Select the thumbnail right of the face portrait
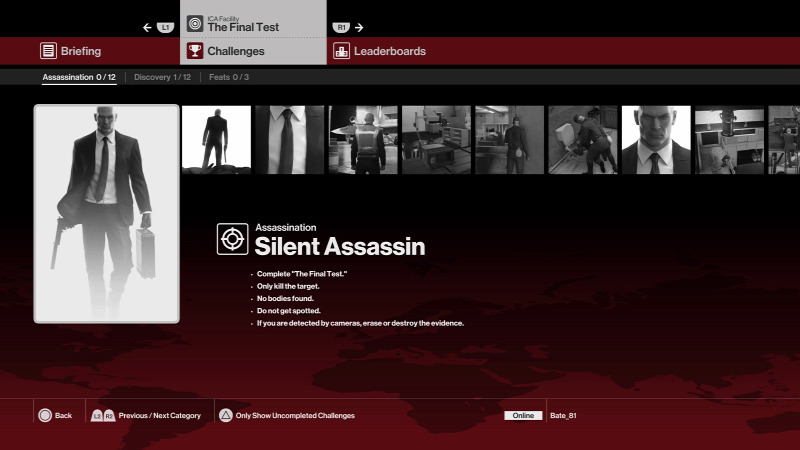 tap(729, 140)
